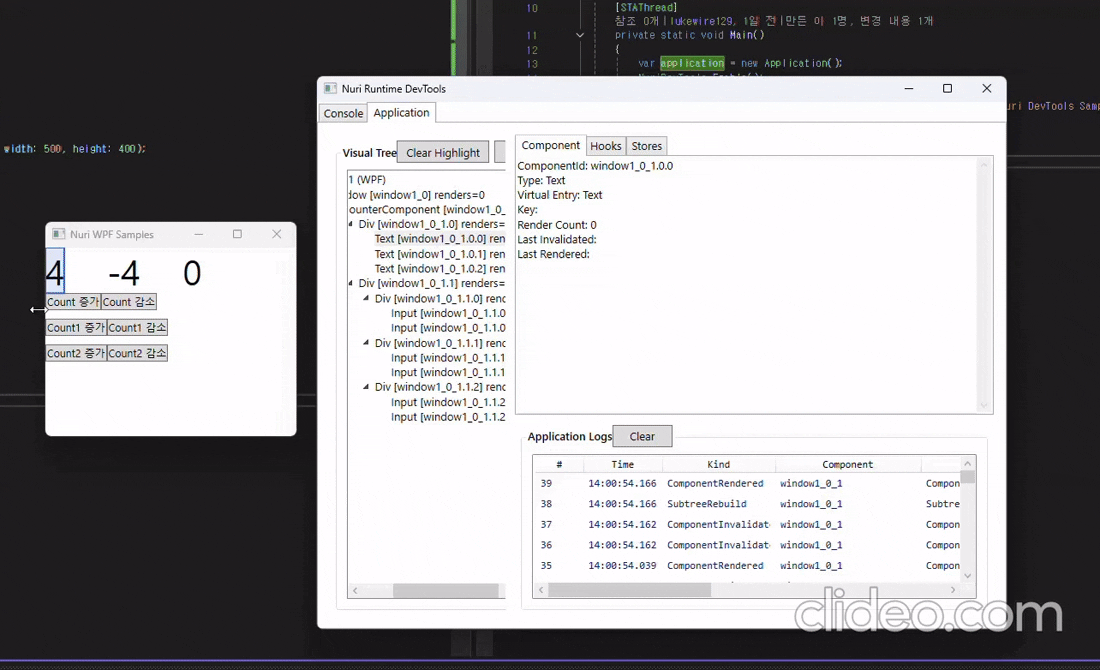Collapse the Div [window1_0_1.0] tree node
This screenshot has height=670, width=1100.
tap(351, 225)
